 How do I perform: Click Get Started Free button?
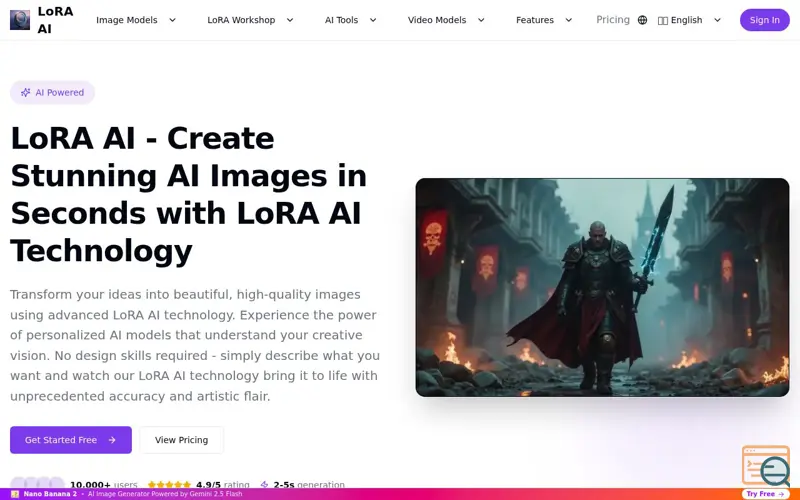pyautogui.click(x=71, y=440)
